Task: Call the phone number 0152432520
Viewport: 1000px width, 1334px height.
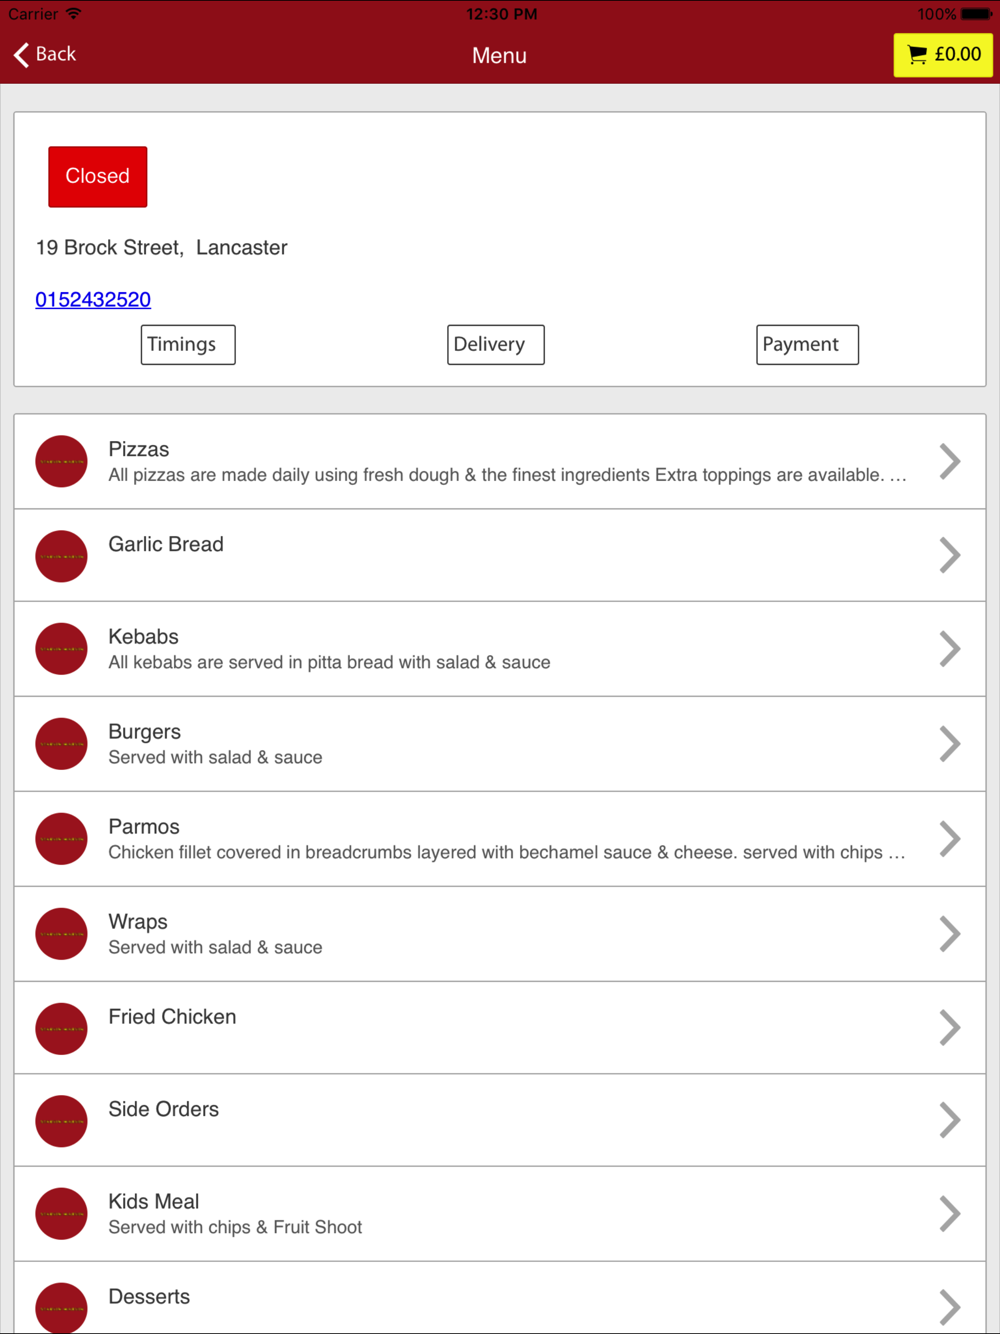Action: 93,300
